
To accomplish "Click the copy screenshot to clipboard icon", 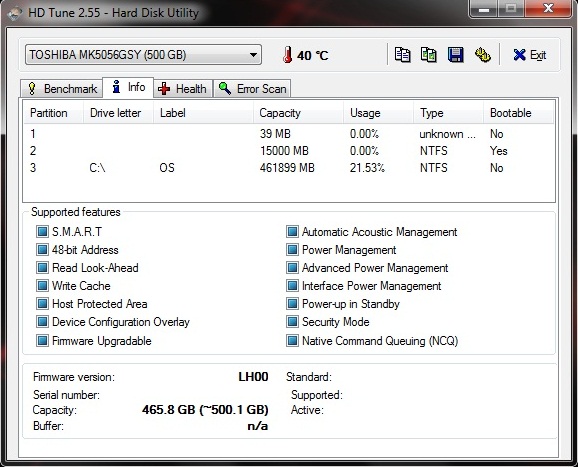I will (x=429, y=55).
